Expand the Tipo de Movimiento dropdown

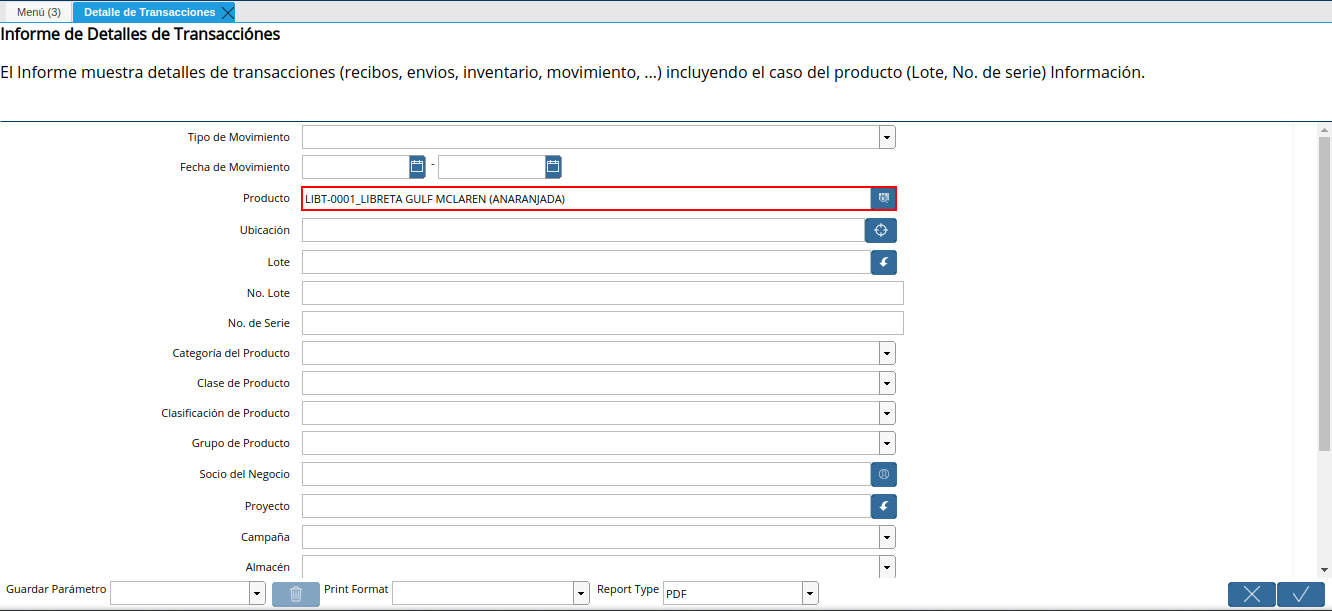coord(887,137)
